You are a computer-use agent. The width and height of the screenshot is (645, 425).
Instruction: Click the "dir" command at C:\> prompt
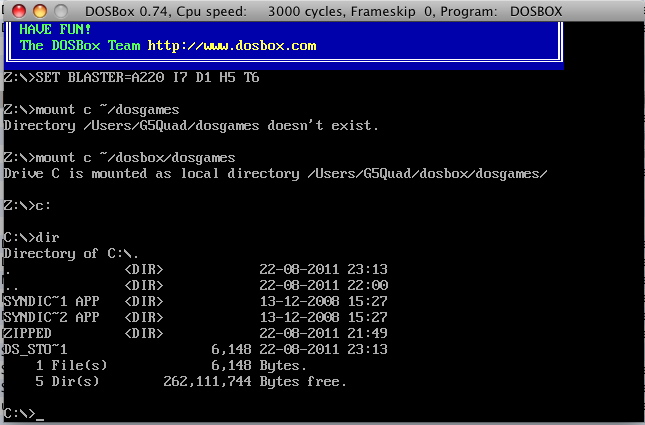48,238
